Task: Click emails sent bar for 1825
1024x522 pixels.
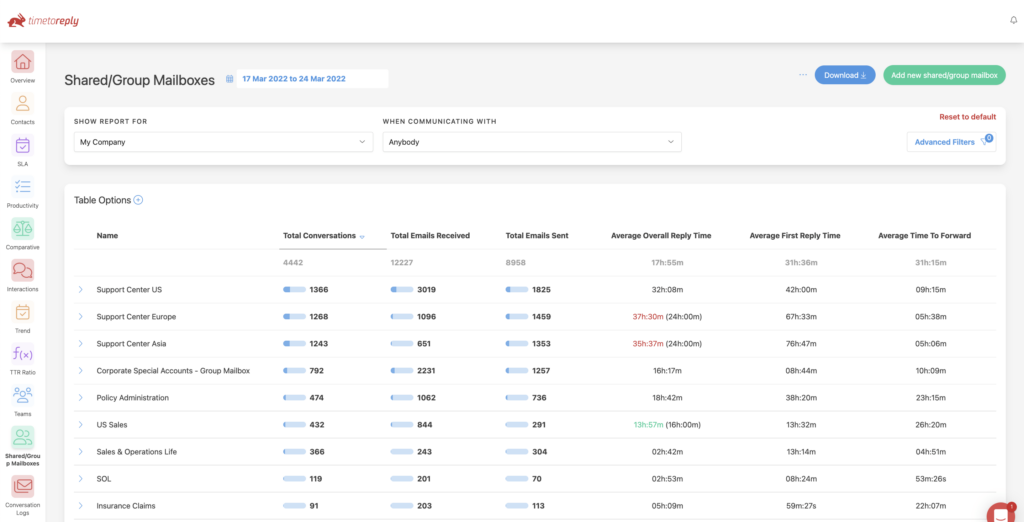Action: point(517,289)
